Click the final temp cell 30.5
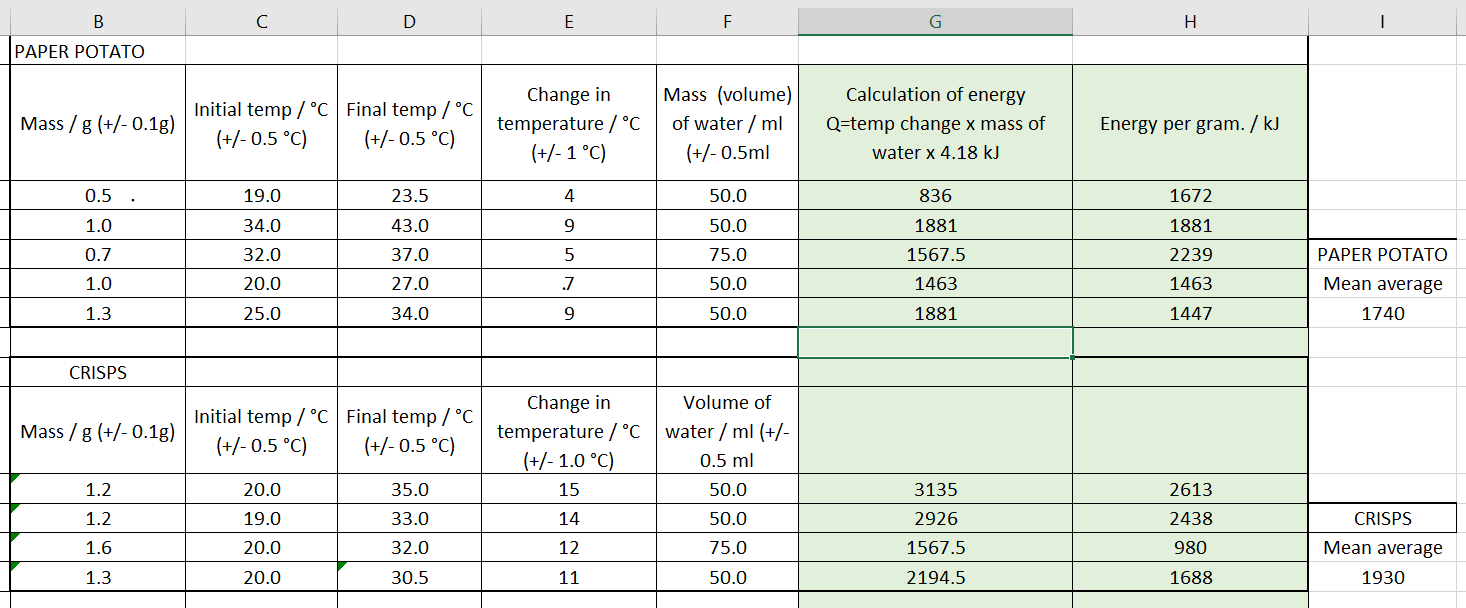The image size is (1466, 608). [409, 577]
